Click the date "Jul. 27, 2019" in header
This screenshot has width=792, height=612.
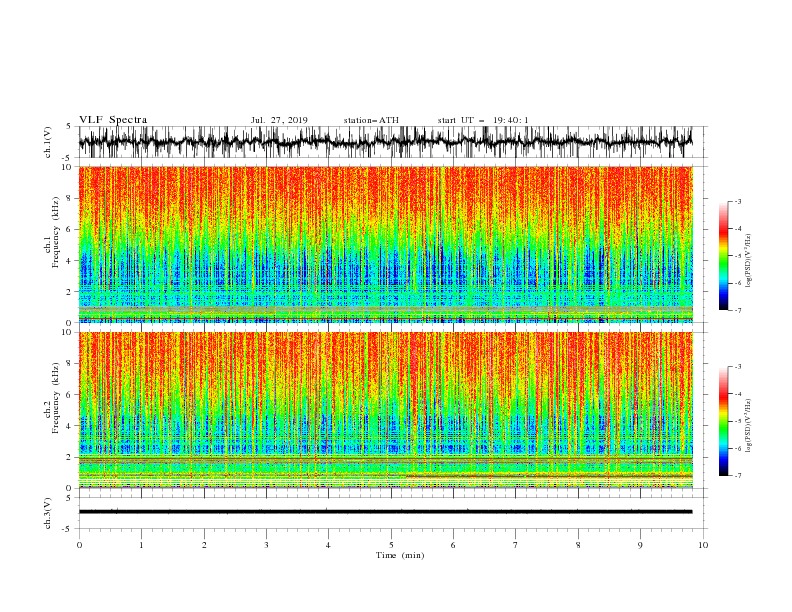[279, 120]
